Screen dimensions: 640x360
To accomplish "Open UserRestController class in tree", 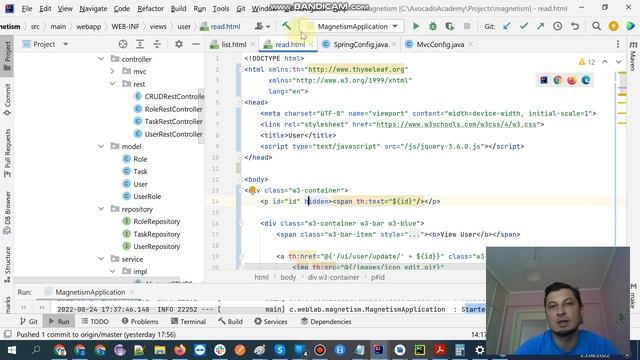I will (x=168, y=134).
